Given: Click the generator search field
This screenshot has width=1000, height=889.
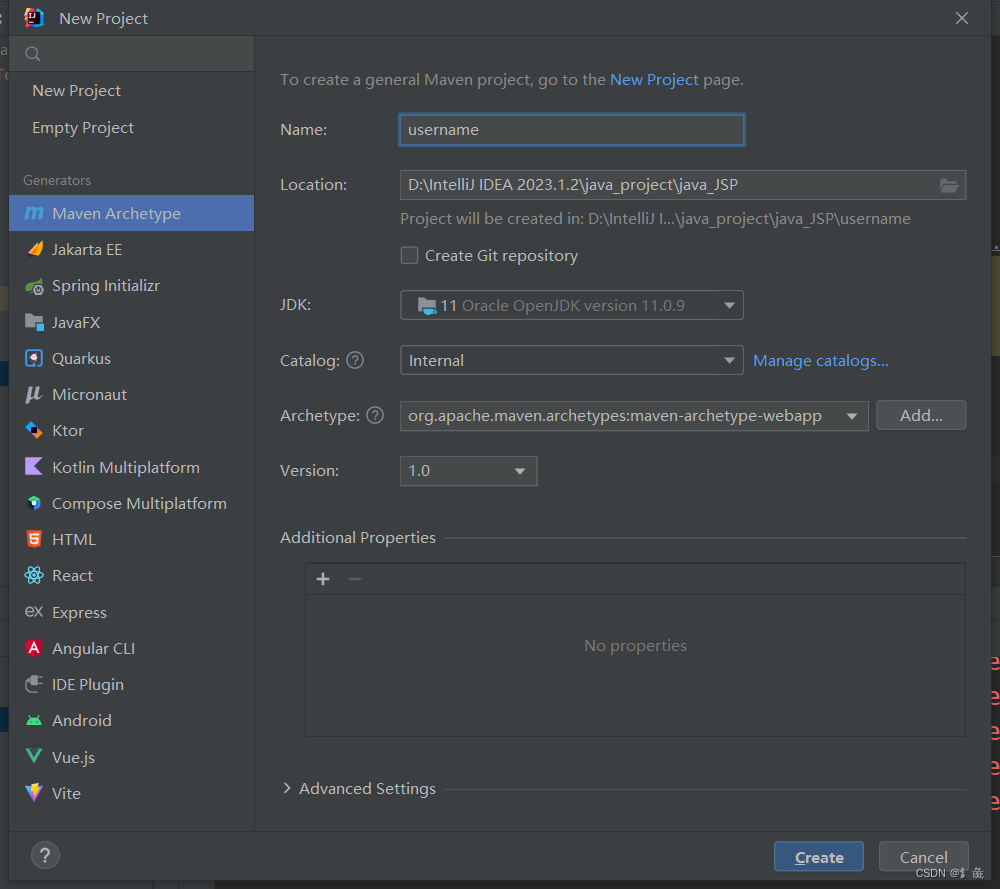Looking at the screenshot, I should pyautogui.click(x=131, y=54).
